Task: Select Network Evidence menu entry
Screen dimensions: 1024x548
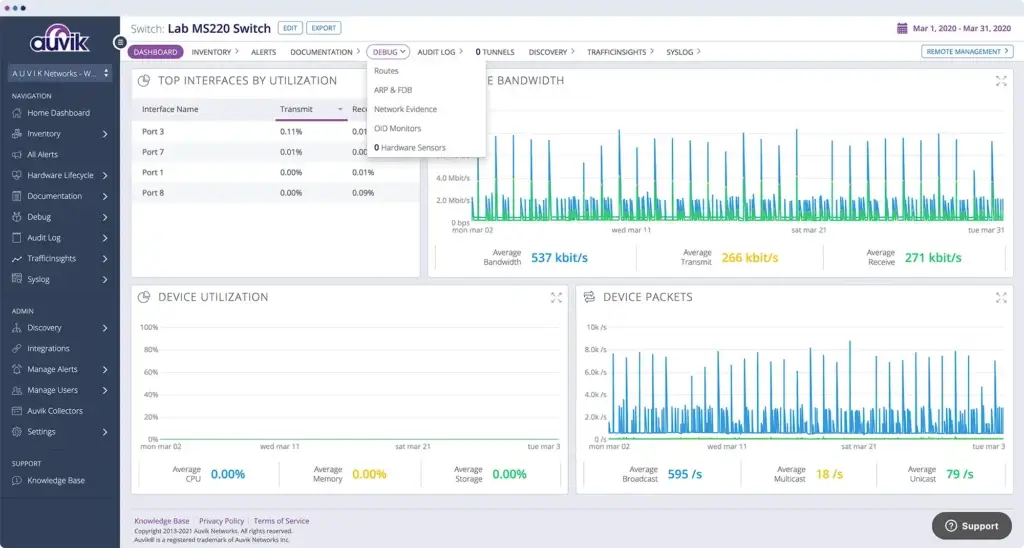Action: point(406,109)
